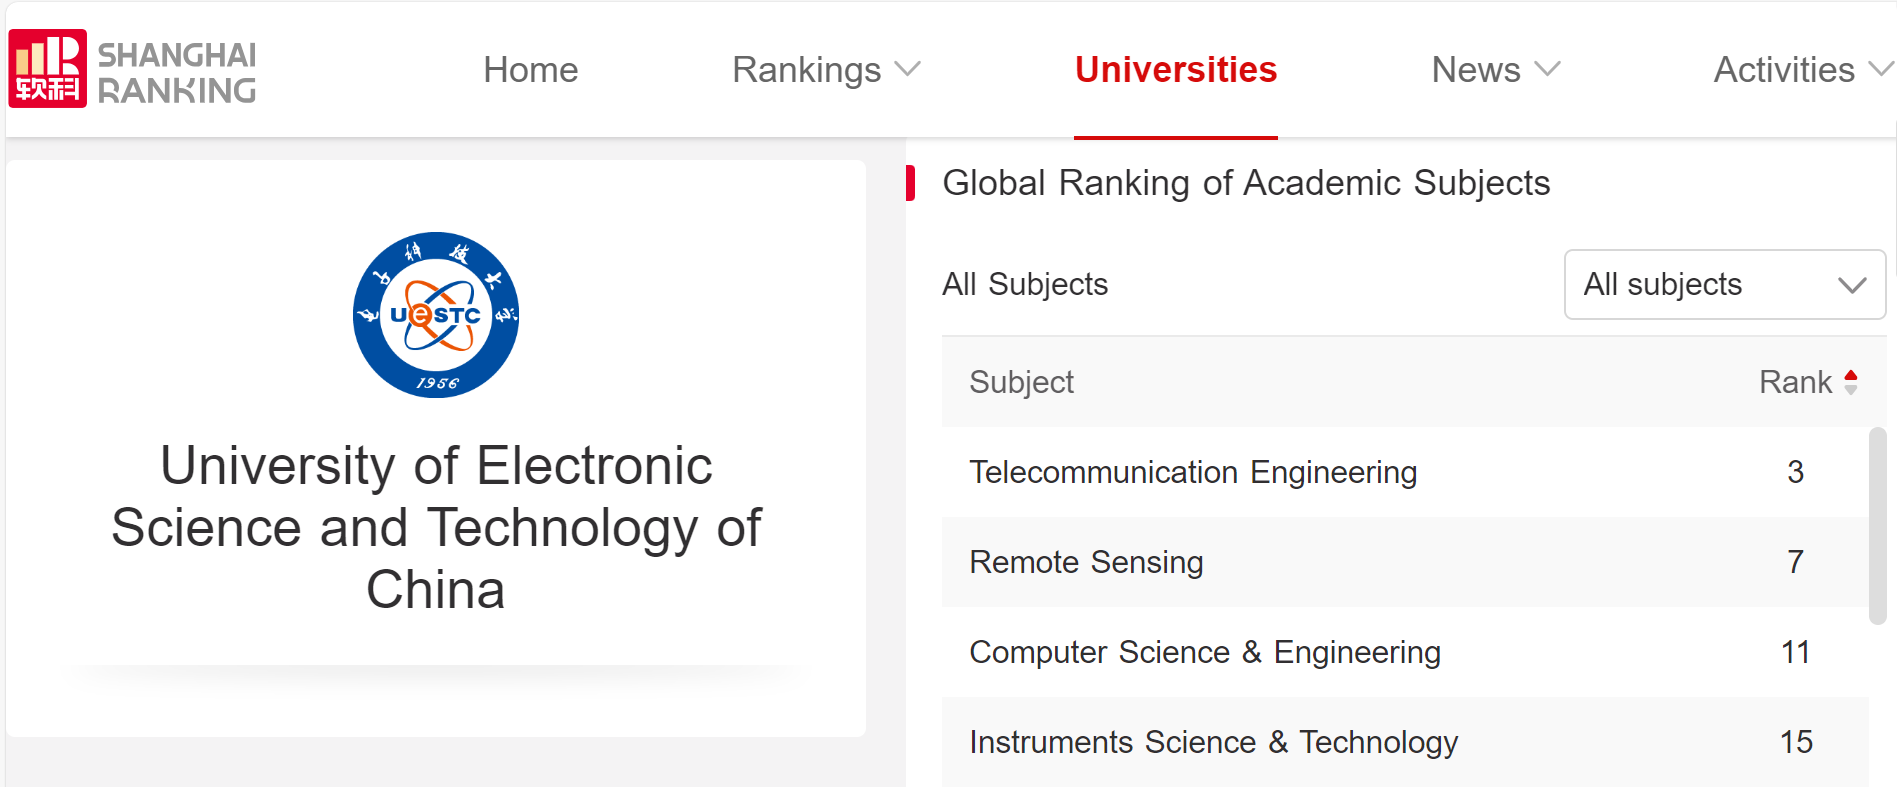Expand the News menu chevron
1897x787 pixels.
pyautogui.click(x=1547, y=69)
